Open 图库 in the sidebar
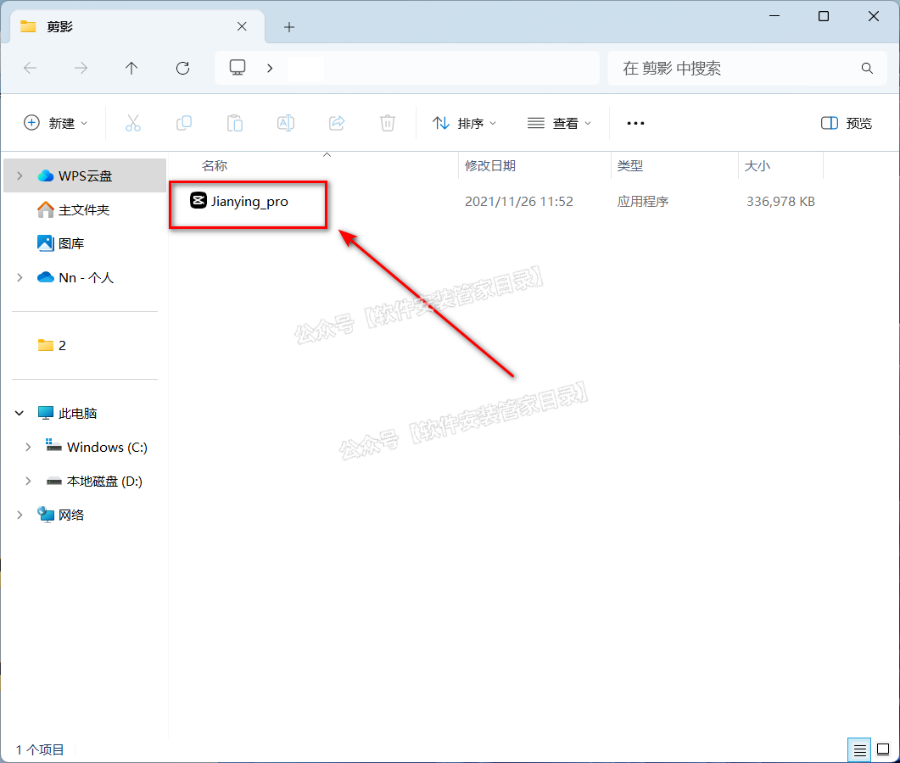The image size is (900, 763). (x=60, y=243)
